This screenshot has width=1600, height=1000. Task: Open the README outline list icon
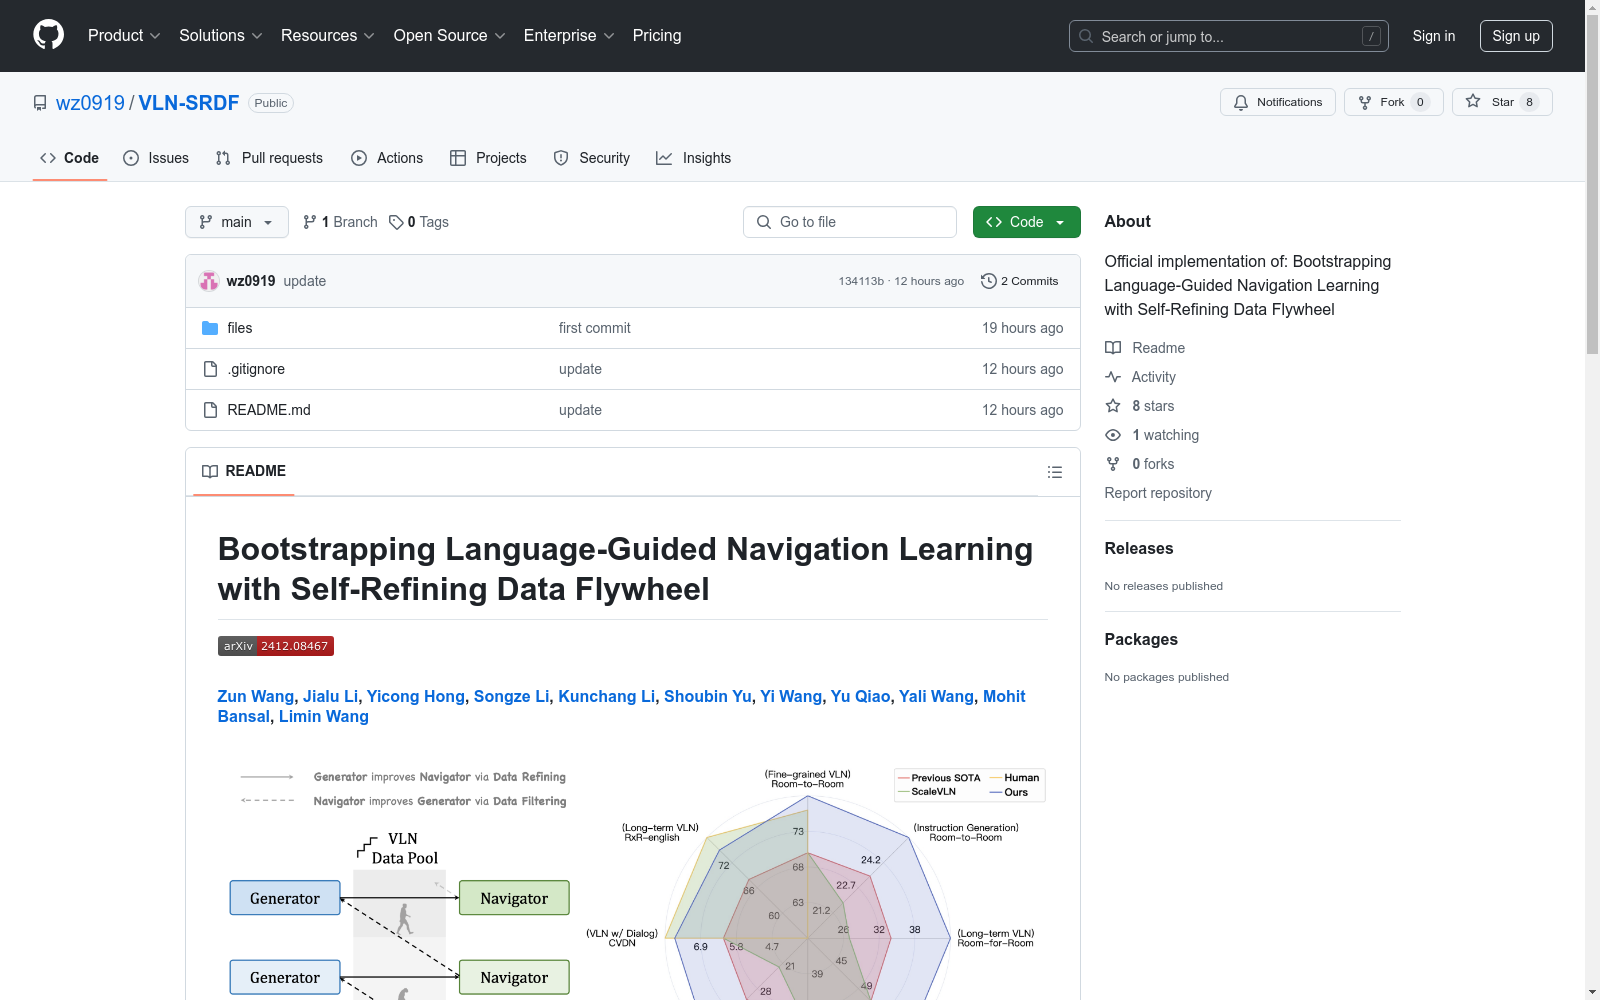[x=1054, y=472]
